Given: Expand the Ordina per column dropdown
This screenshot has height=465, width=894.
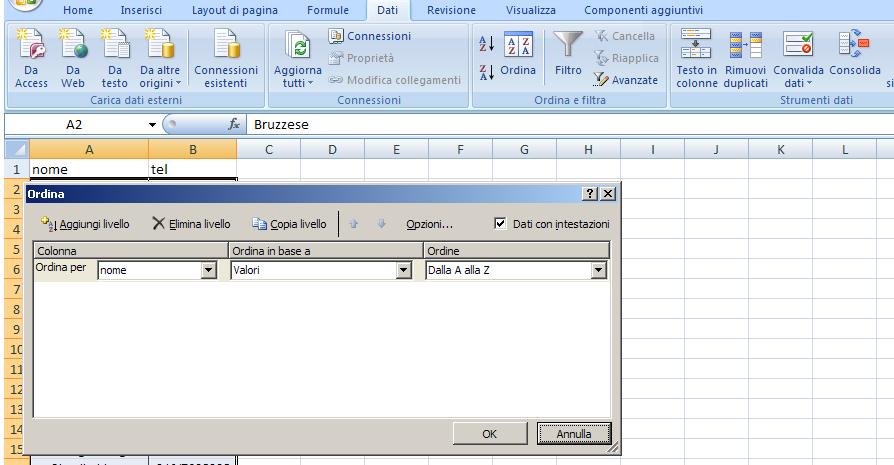Looking at the screenshot, I should click(x=209, y=269).
